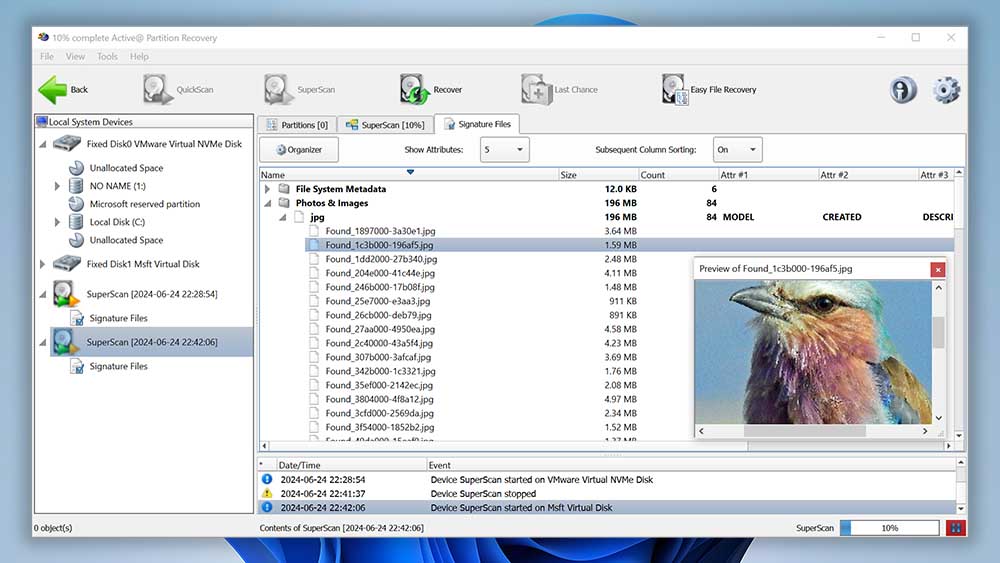Screen dimensions: 1000x563
Task: Sort by the Name column header
Action: pos(408,175)
